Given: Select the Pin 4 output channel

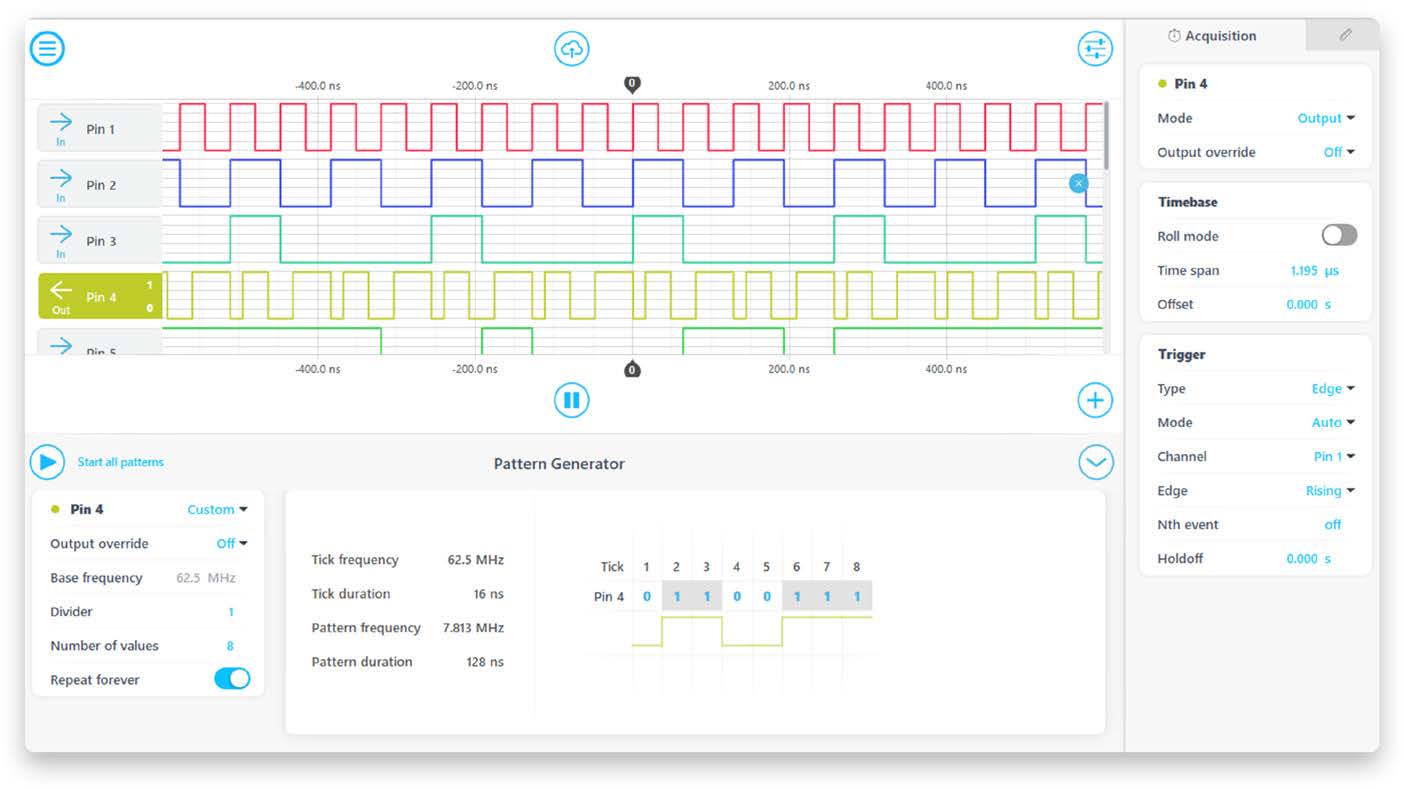Looking at the screenshot, I should pos(100,297).
